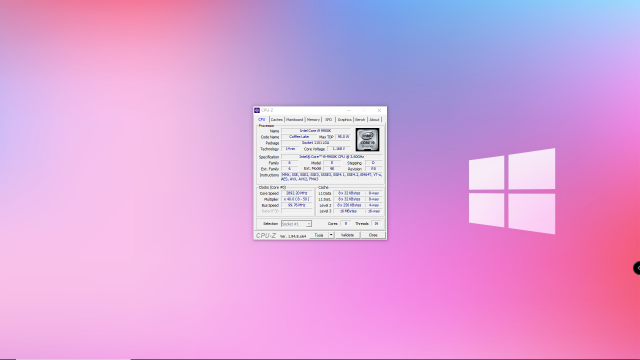Click the Level 3 cache size value

pos(349,211)
